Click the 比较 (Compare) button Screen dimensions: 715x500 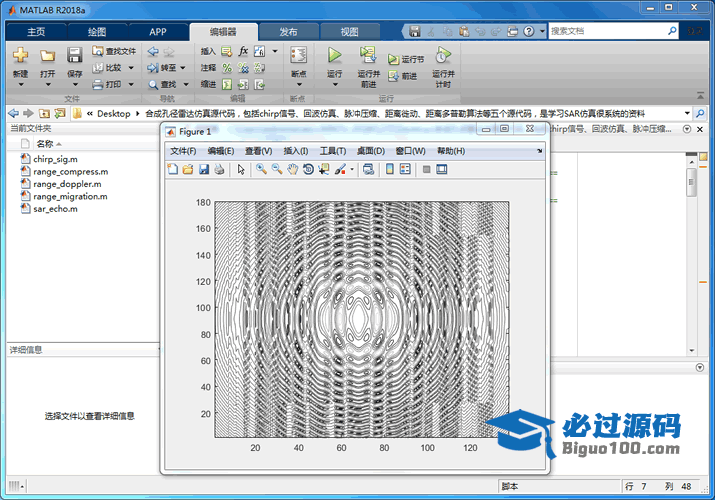pos(108,68)
